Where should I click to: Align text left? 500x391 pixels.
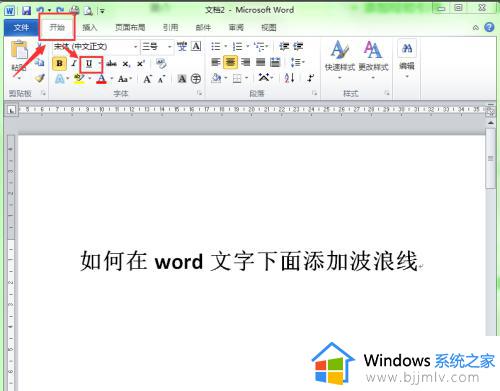coord(216,62)
